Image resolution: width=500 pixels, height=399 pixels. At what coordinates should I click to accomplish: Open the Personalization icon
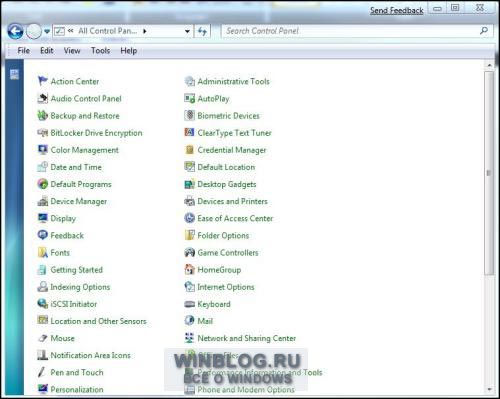[x=43, y=389]
